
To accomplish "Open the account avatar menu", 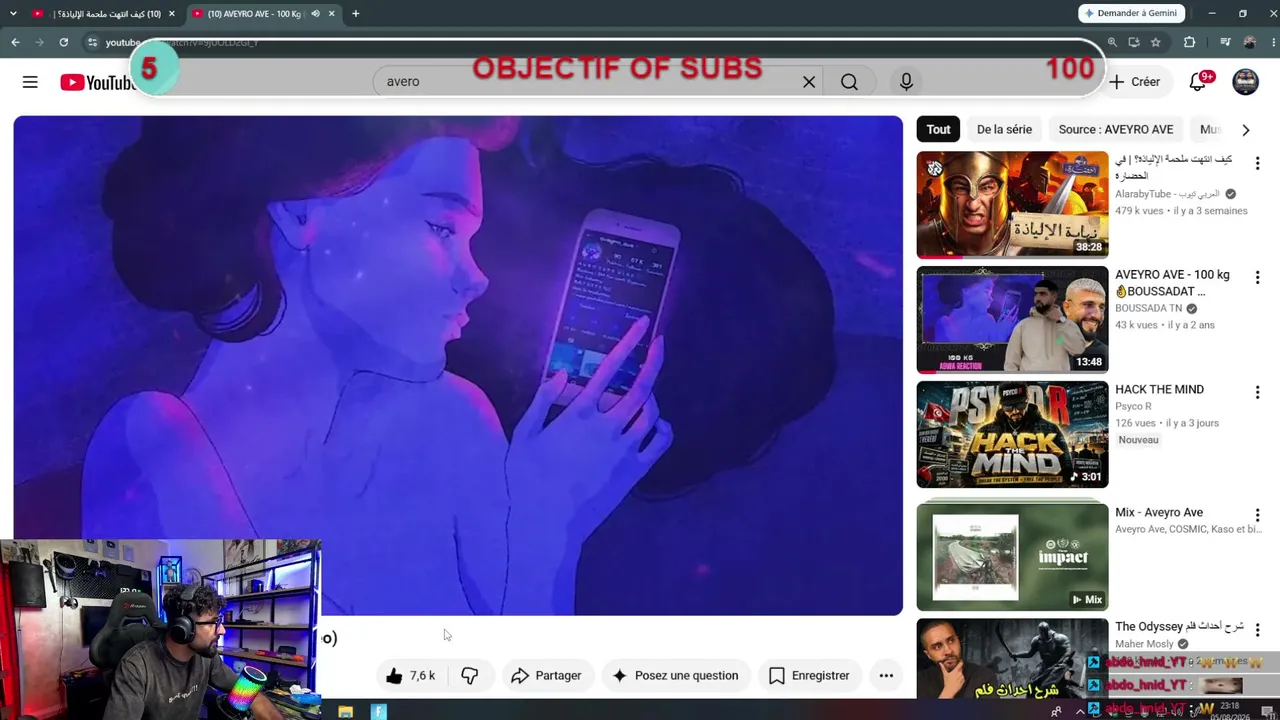I will [1245, 82].
